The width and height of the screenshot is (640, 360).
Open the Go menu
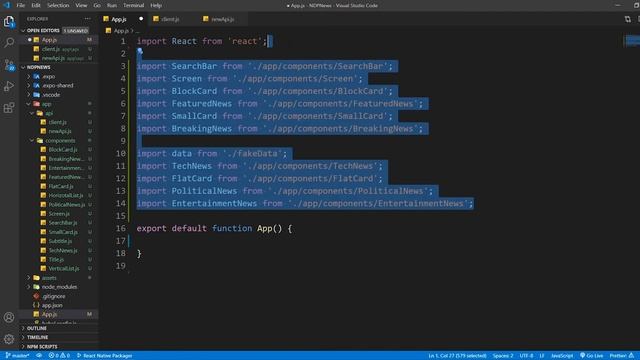click(97, 5)
